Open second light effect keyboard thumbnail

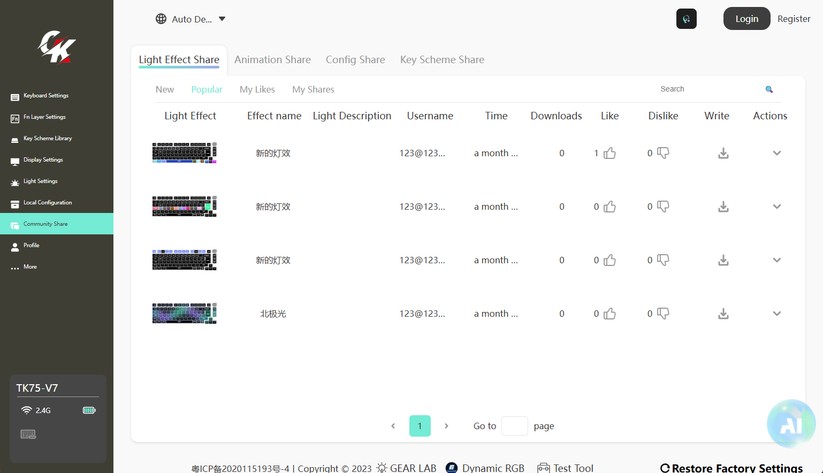coord(184,206)
